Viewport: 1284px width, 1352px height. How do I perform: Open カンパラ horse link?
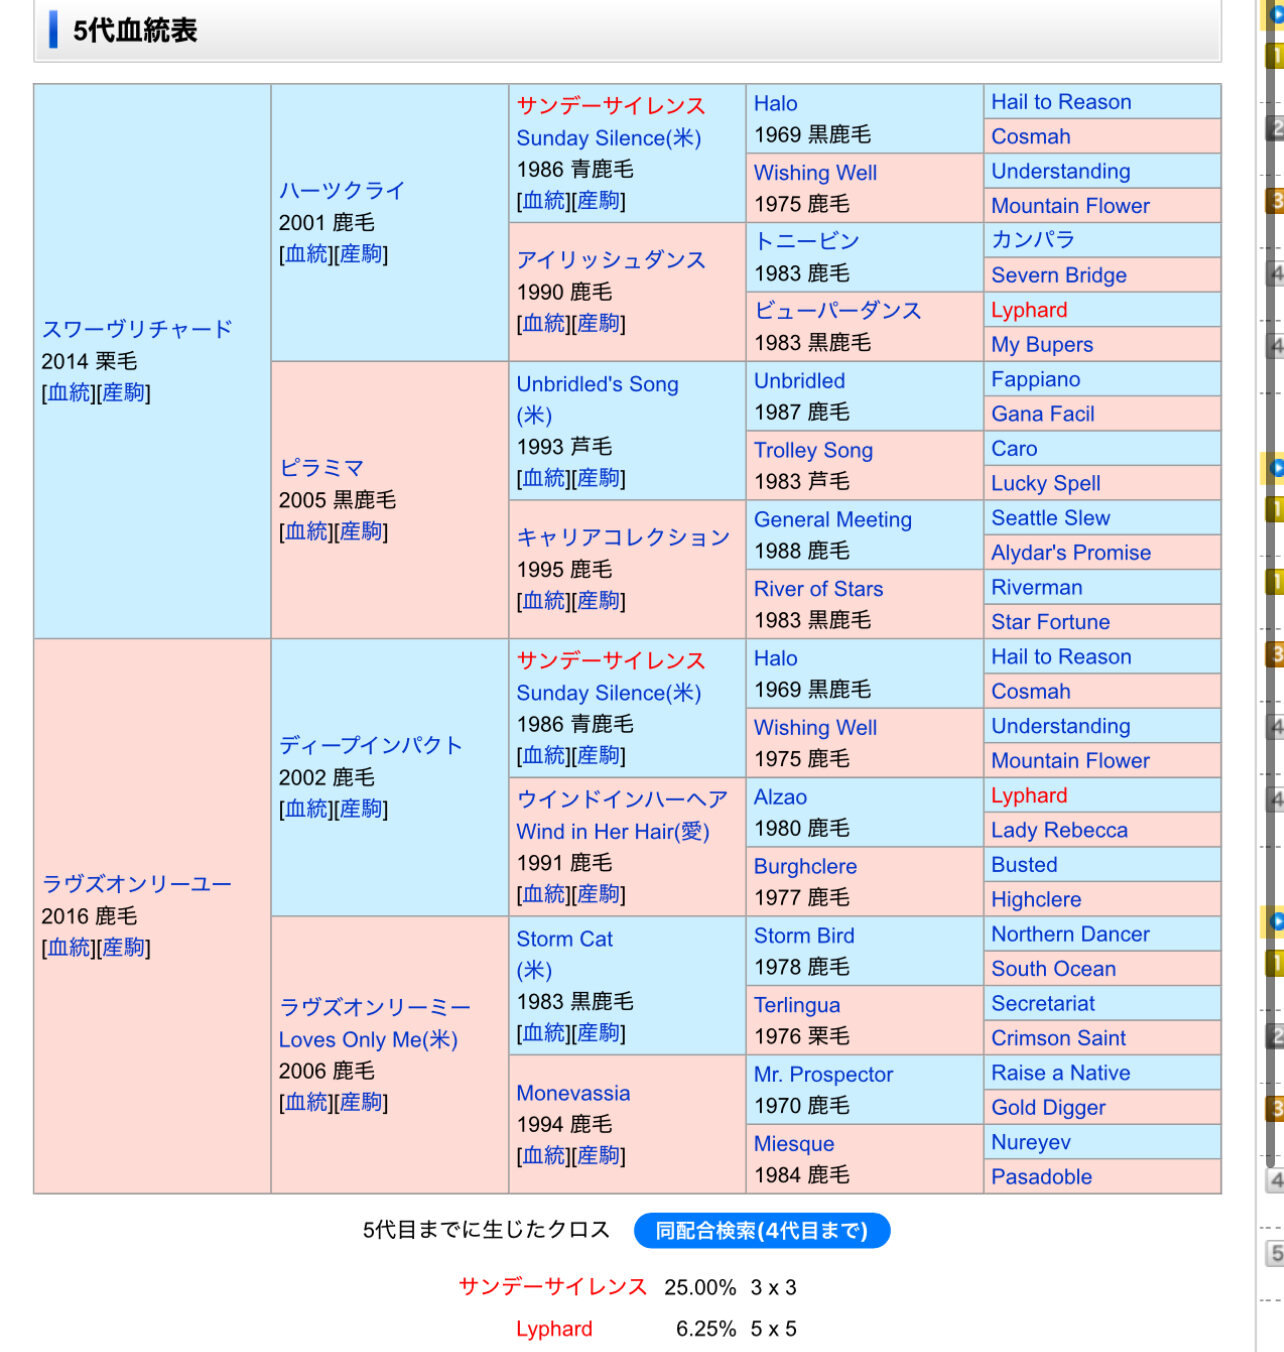point(1033,240)
